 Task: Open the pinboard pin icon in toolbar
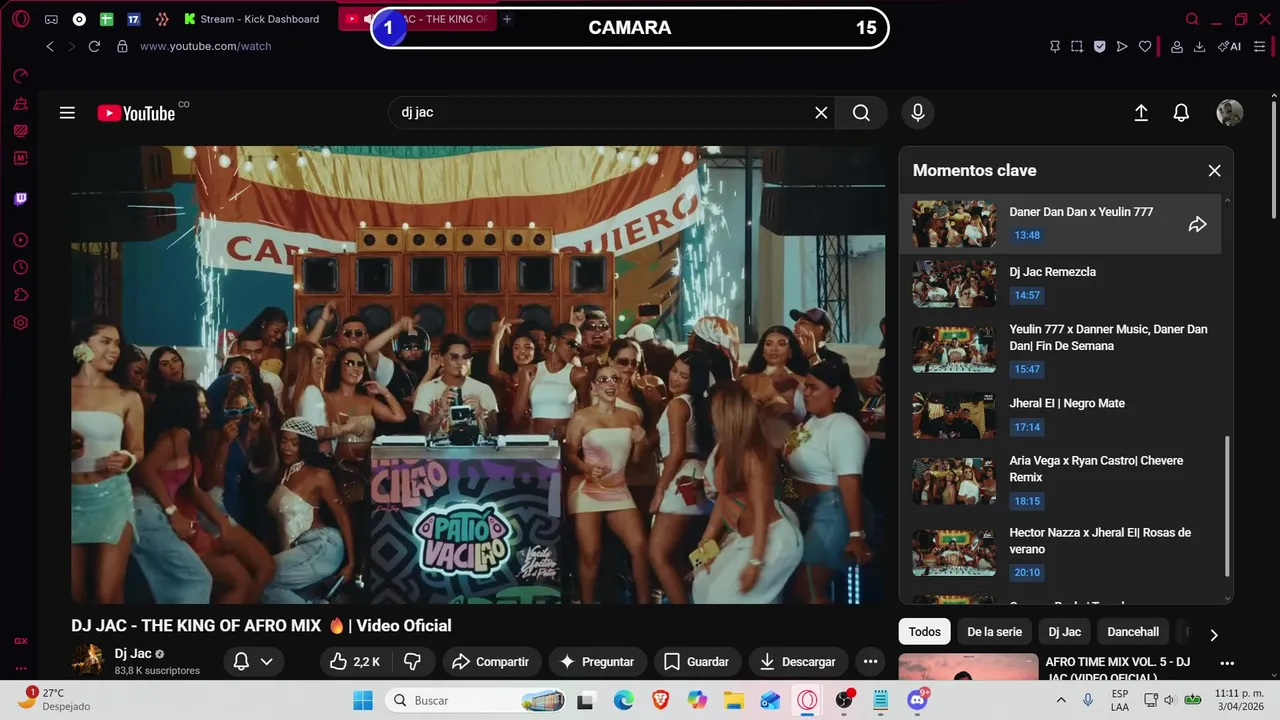click(1055, 46)
